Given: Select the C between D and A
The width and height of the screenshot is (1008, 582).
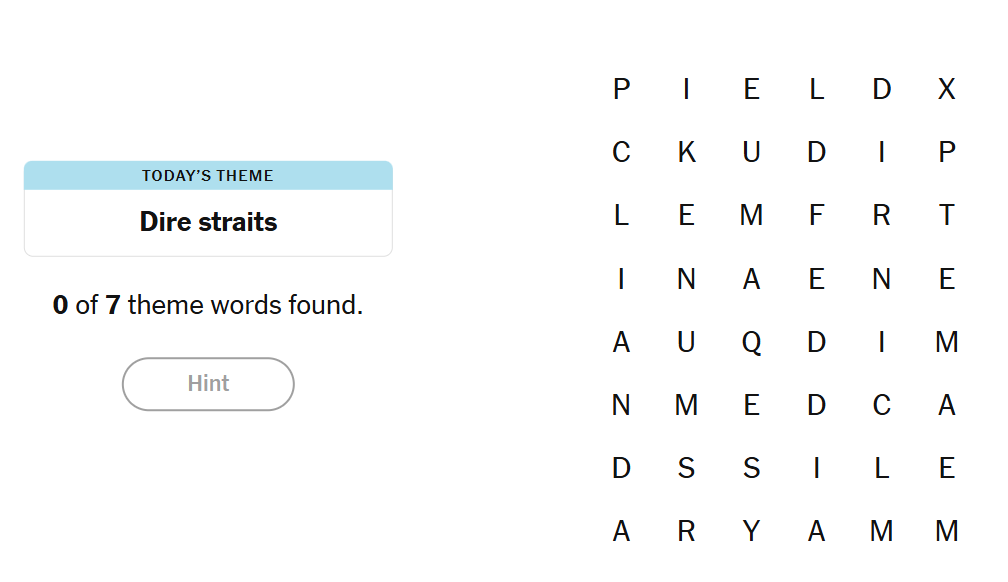Looking at the screenshot, I should coord(881,405).
